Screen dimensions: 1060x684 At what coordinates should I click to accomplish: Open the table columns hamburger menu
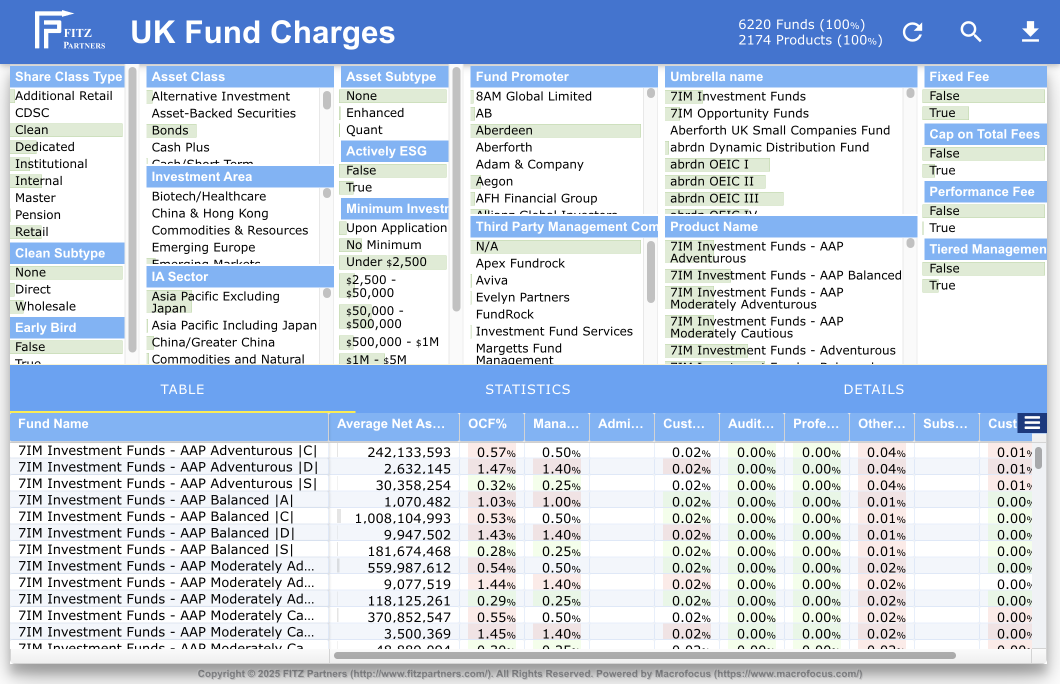1031,424
